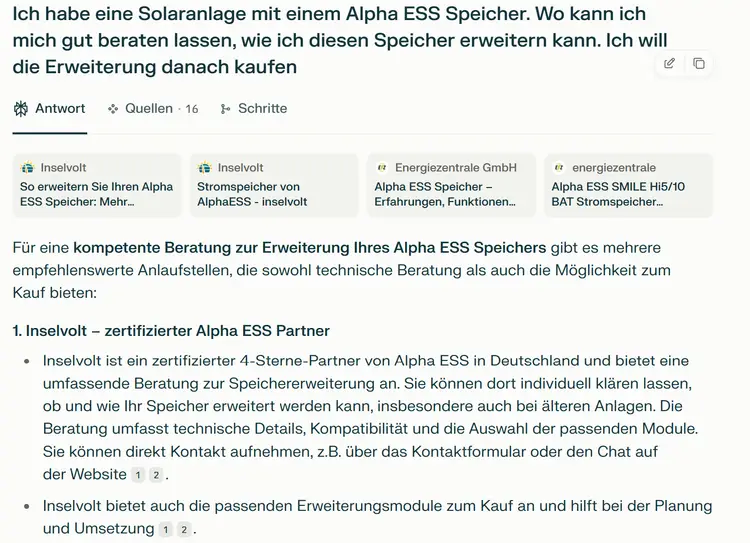750x543 pixels.
Task: Click the heading 'Inselvolt – zertifizierter Alpha ESS Partner'
Action: 171,330
